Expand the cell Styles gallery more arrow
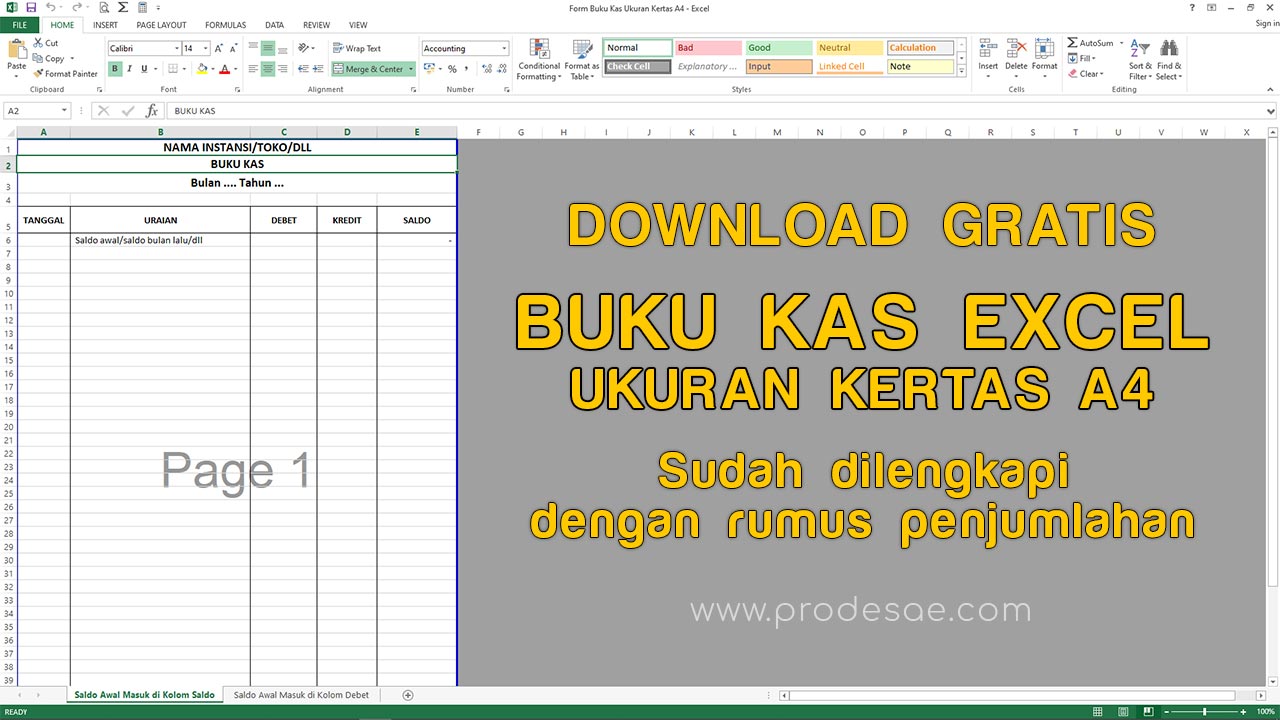This screenshot has height=720, width=1280. [x=962, y=72]
